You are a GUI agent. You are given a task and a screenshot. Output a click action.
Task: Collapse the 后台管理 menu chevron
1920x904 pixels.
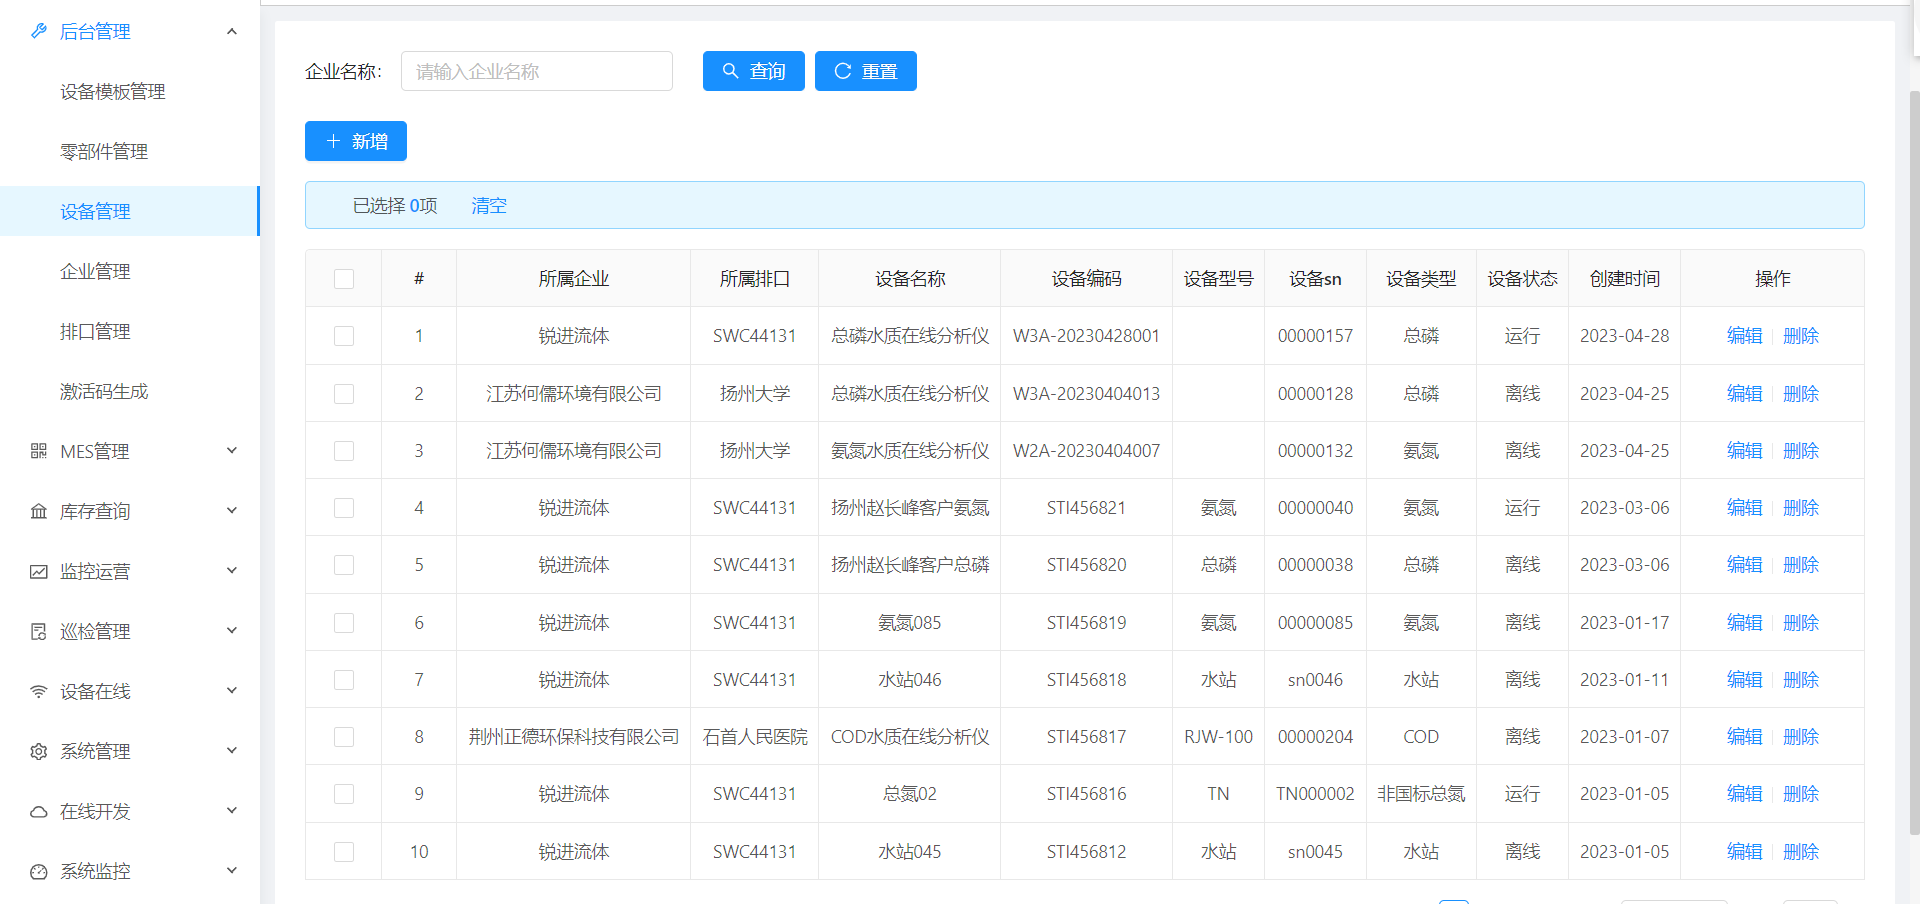[x=232, y=31]
